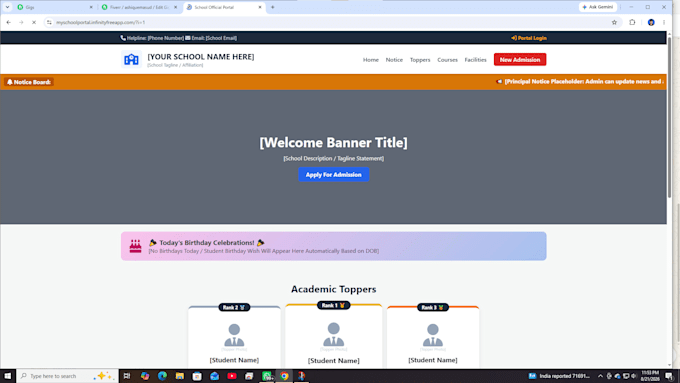Open the notification center icon

tap(670, 376)
